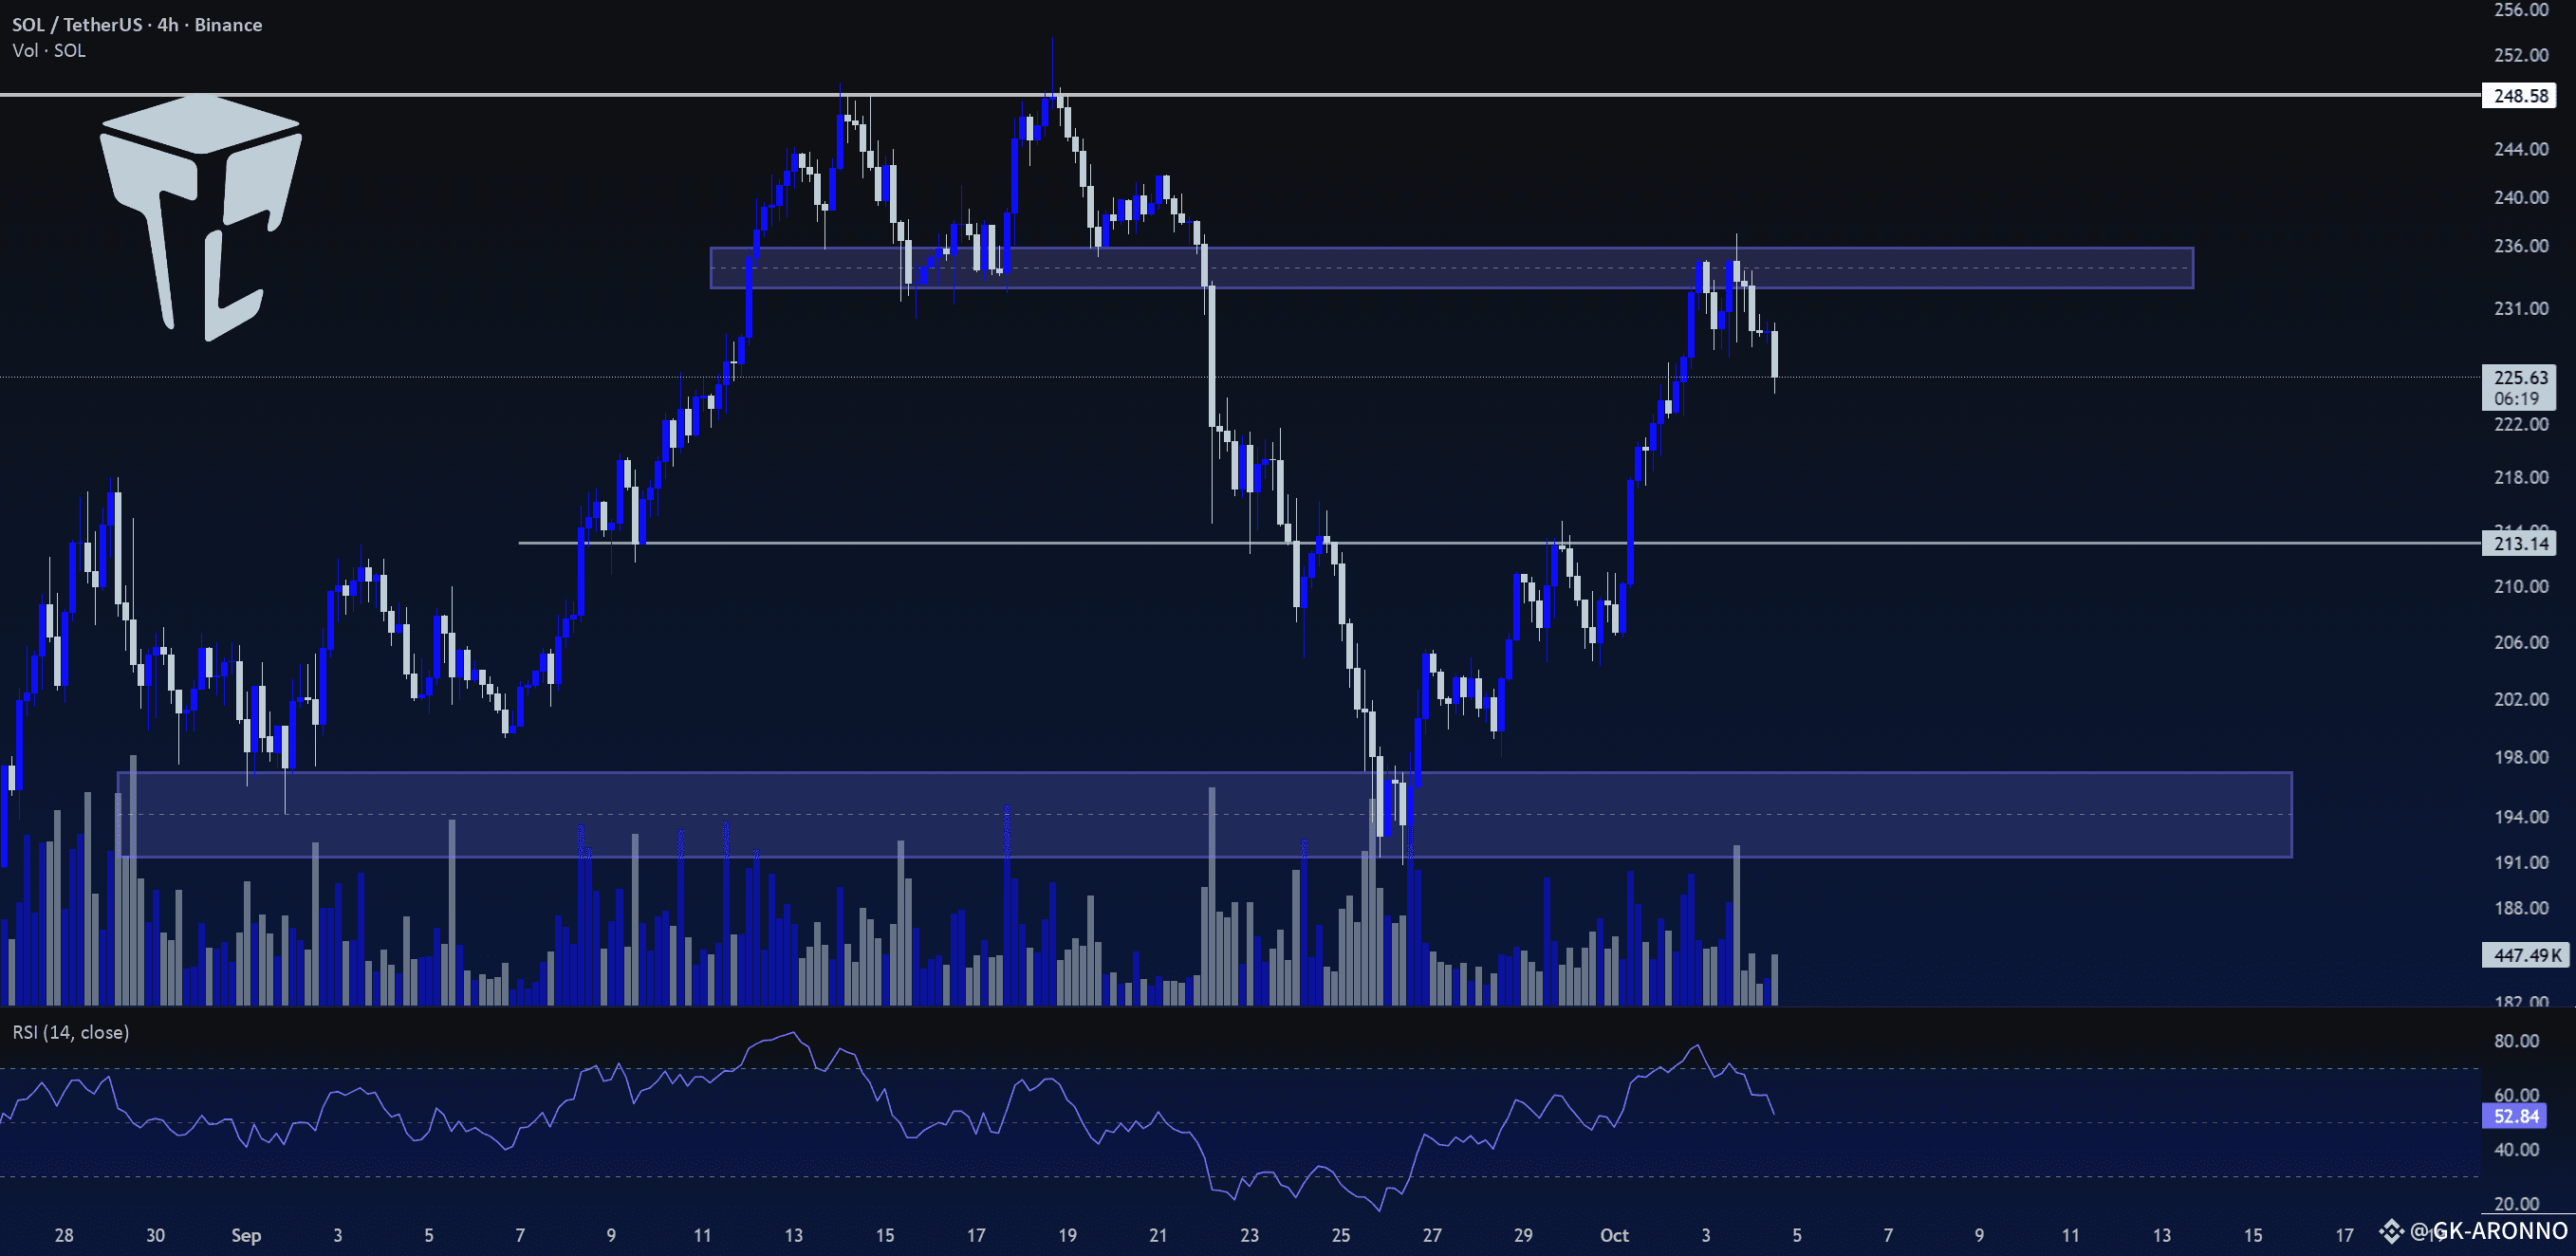Click the Oct label on time axis
The image size is (2576, 1256).
pos(1613,1235)
